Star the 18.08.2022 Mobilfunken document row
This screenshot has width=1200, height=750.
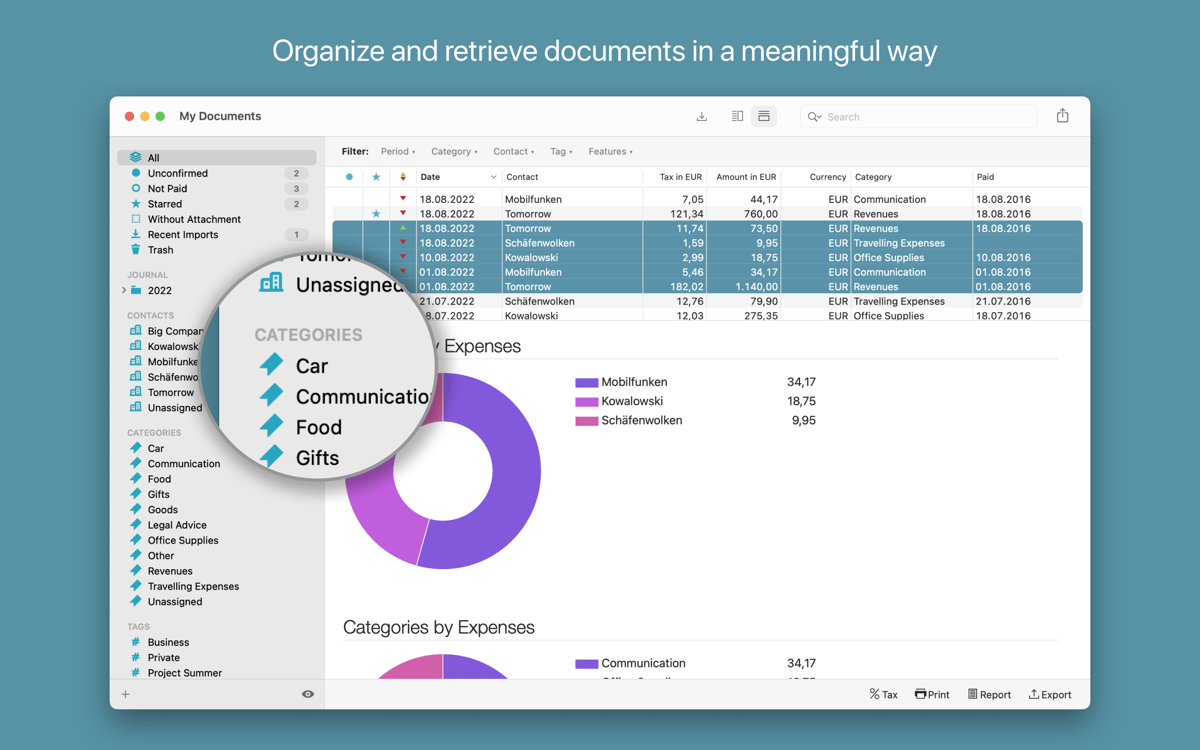click(375, 199)
